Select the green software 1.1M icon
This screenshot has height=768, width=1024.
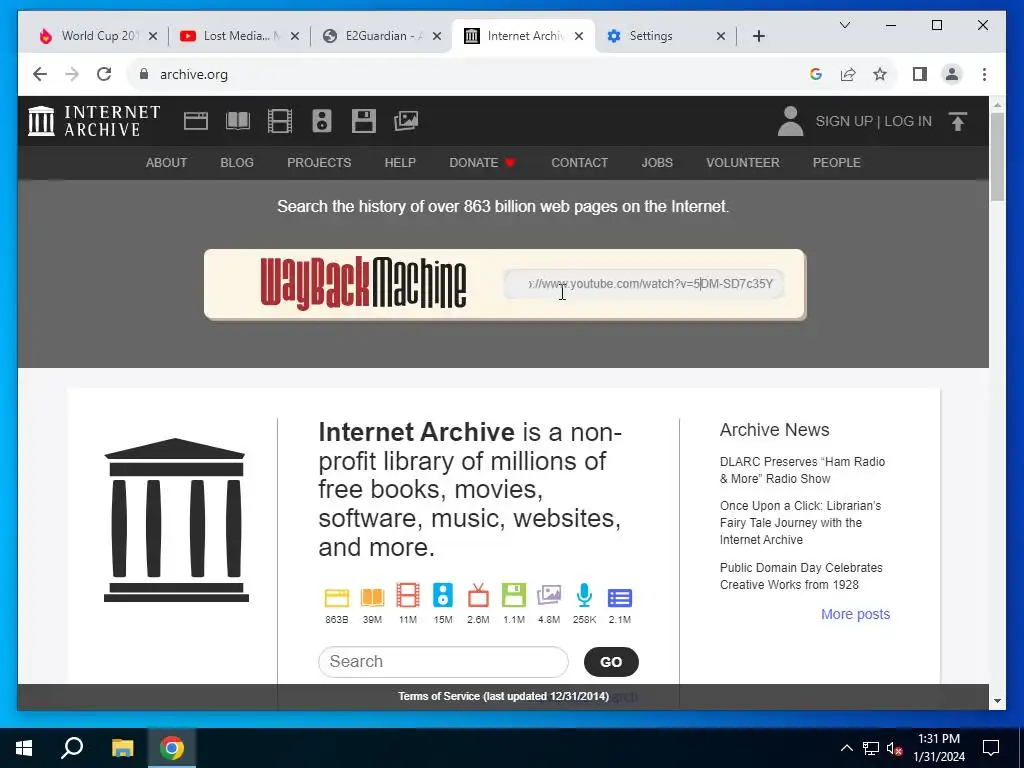514,596
